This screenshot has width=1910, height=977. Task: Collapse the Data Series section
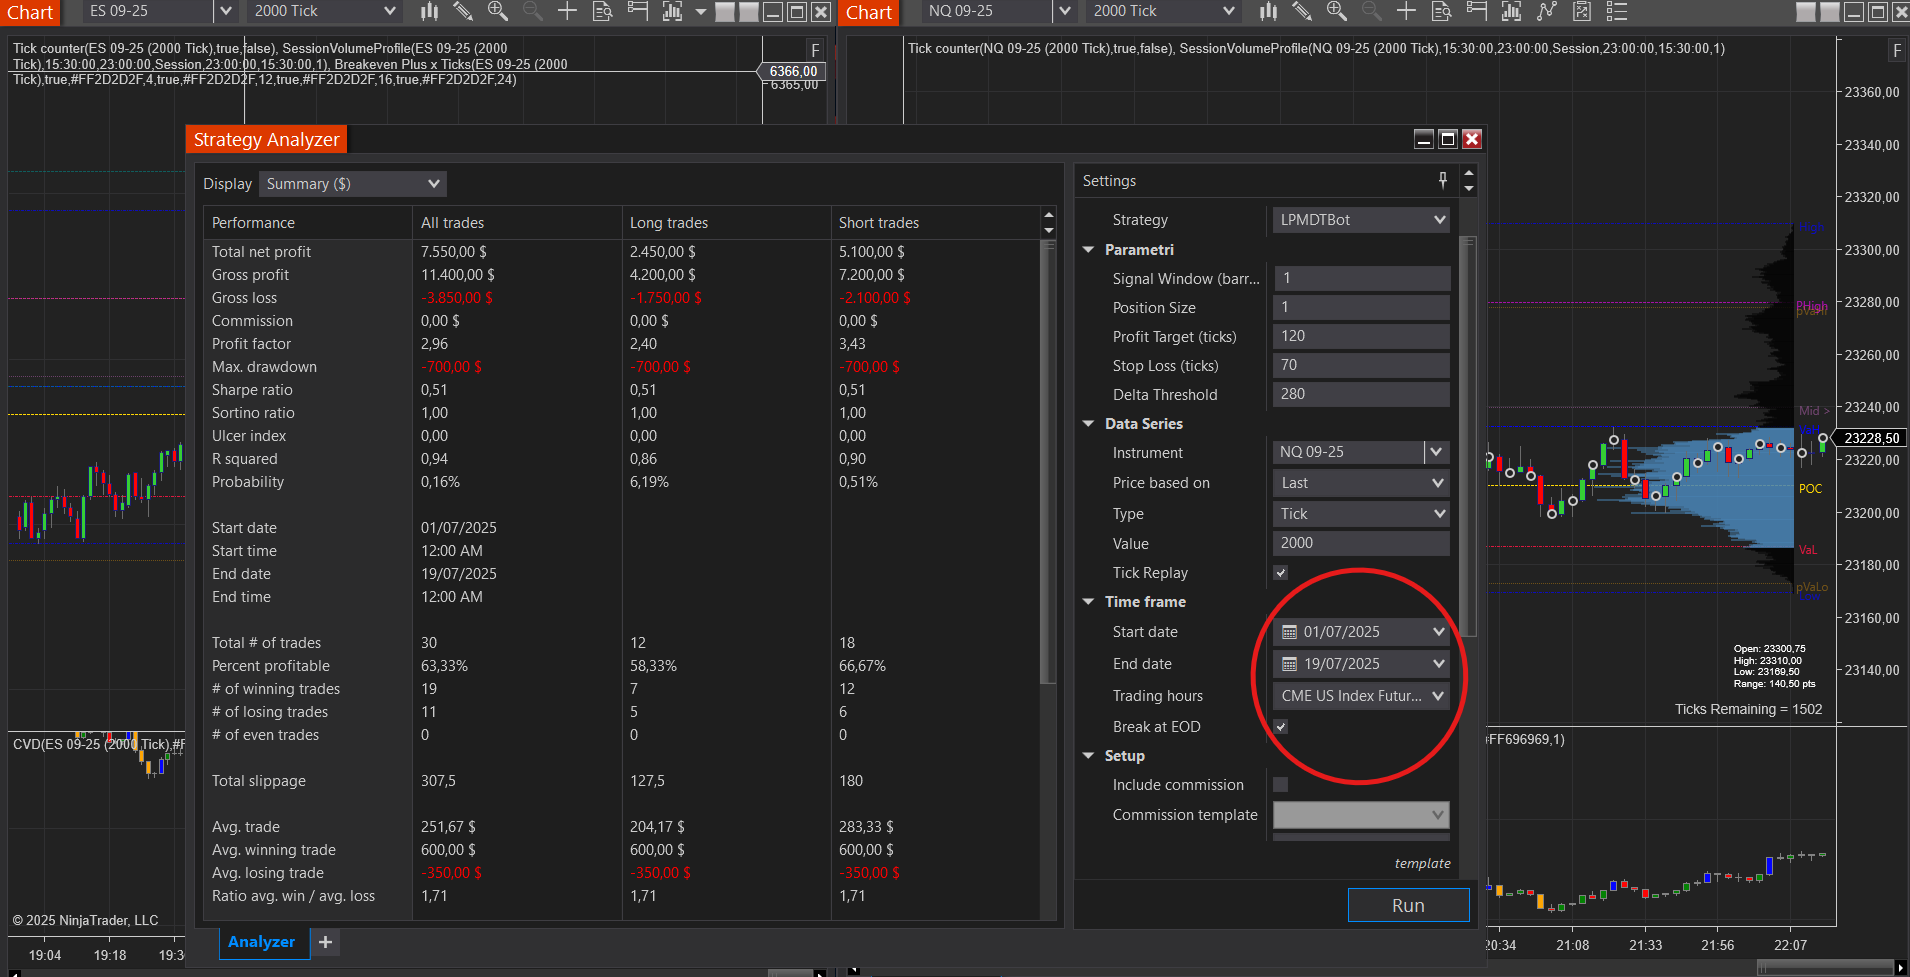tap(1089, 424)
